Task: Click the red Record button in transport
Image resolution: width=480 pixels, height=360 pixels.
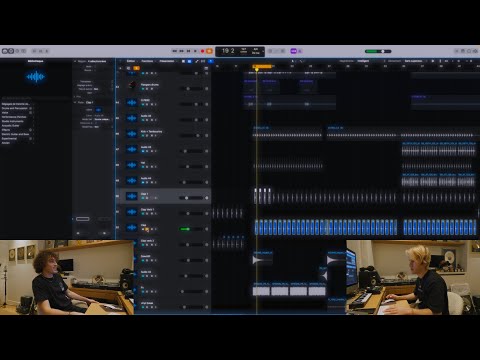Action: (x=202, y=51)
